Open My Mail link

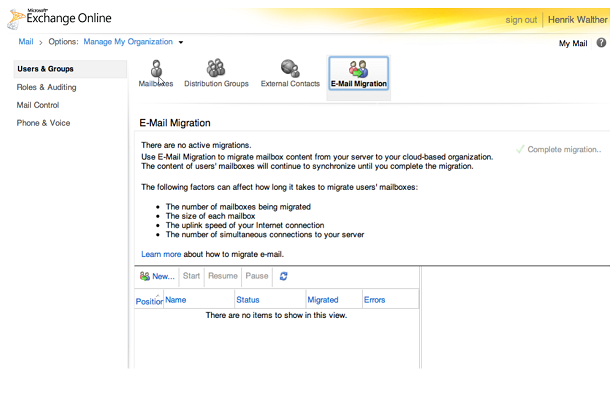573,43
